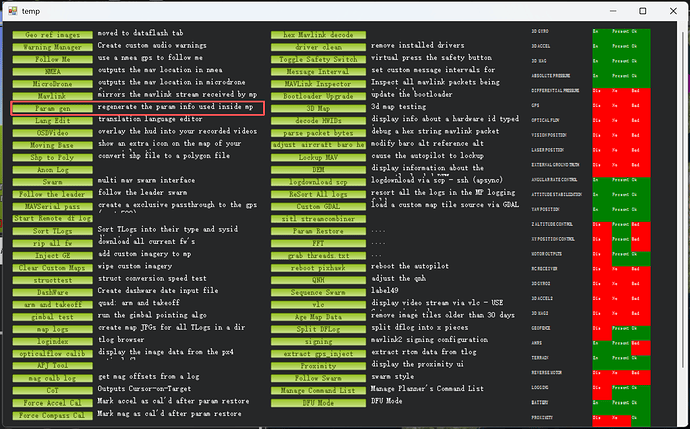The height and width of the screenshot is (429, 690).
Task: Adjust QNH via the QNH button
Action: (x=318, y=280)
